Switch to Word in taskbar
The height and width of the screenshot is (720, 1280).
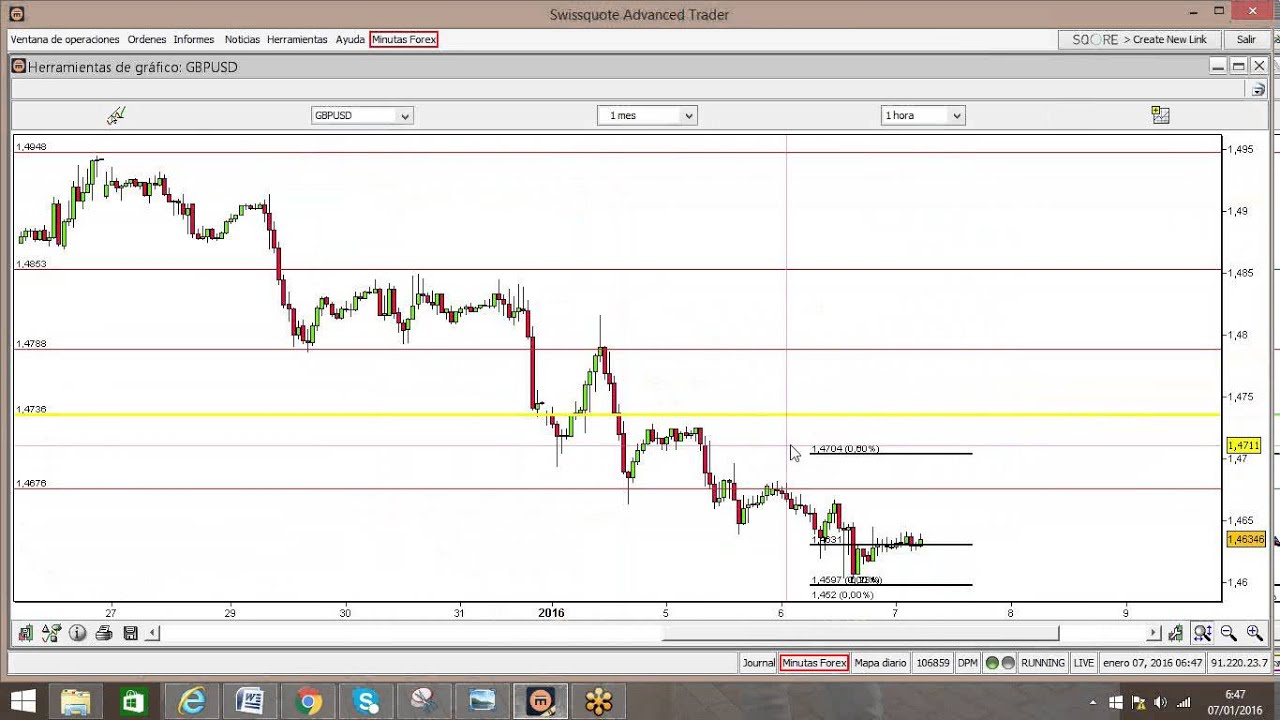[250, 701]
